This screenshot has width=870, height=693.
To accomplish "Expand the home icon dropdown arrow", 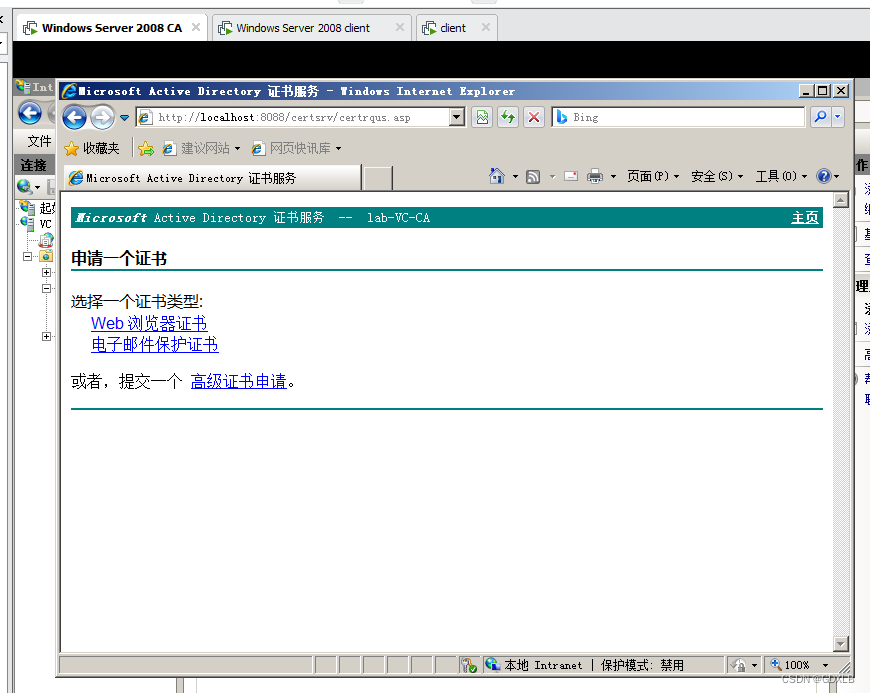I will tap(515, 177).
